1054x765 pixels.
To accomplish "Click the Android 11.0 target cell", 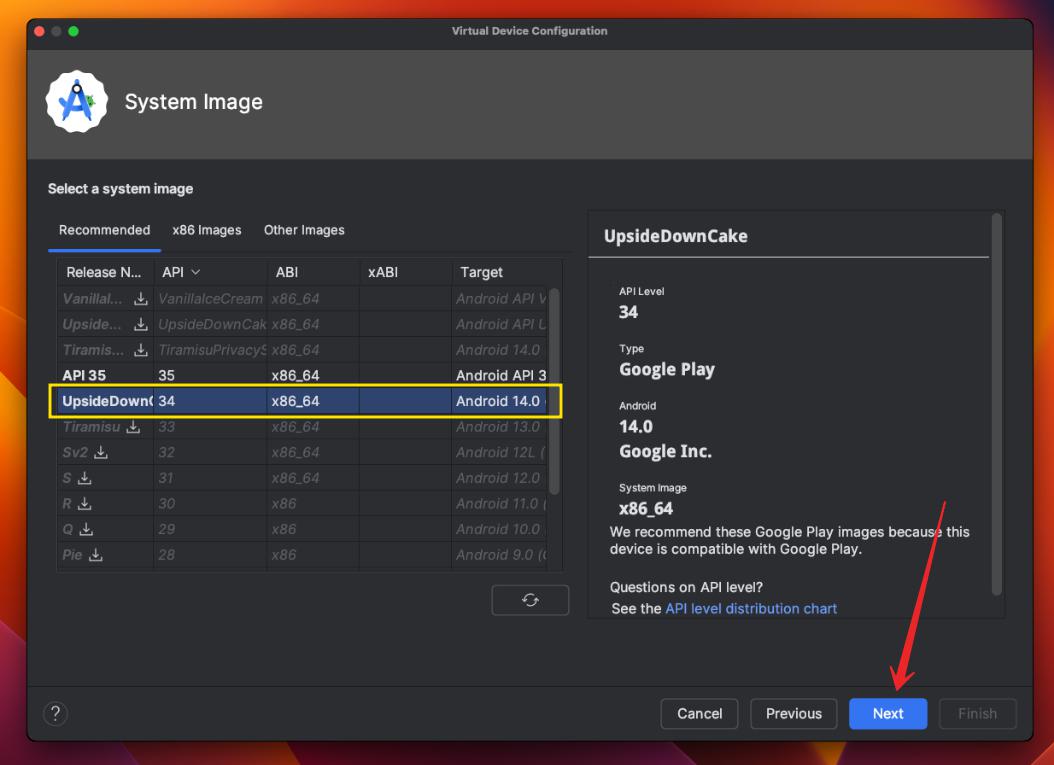I will [499, 504].
